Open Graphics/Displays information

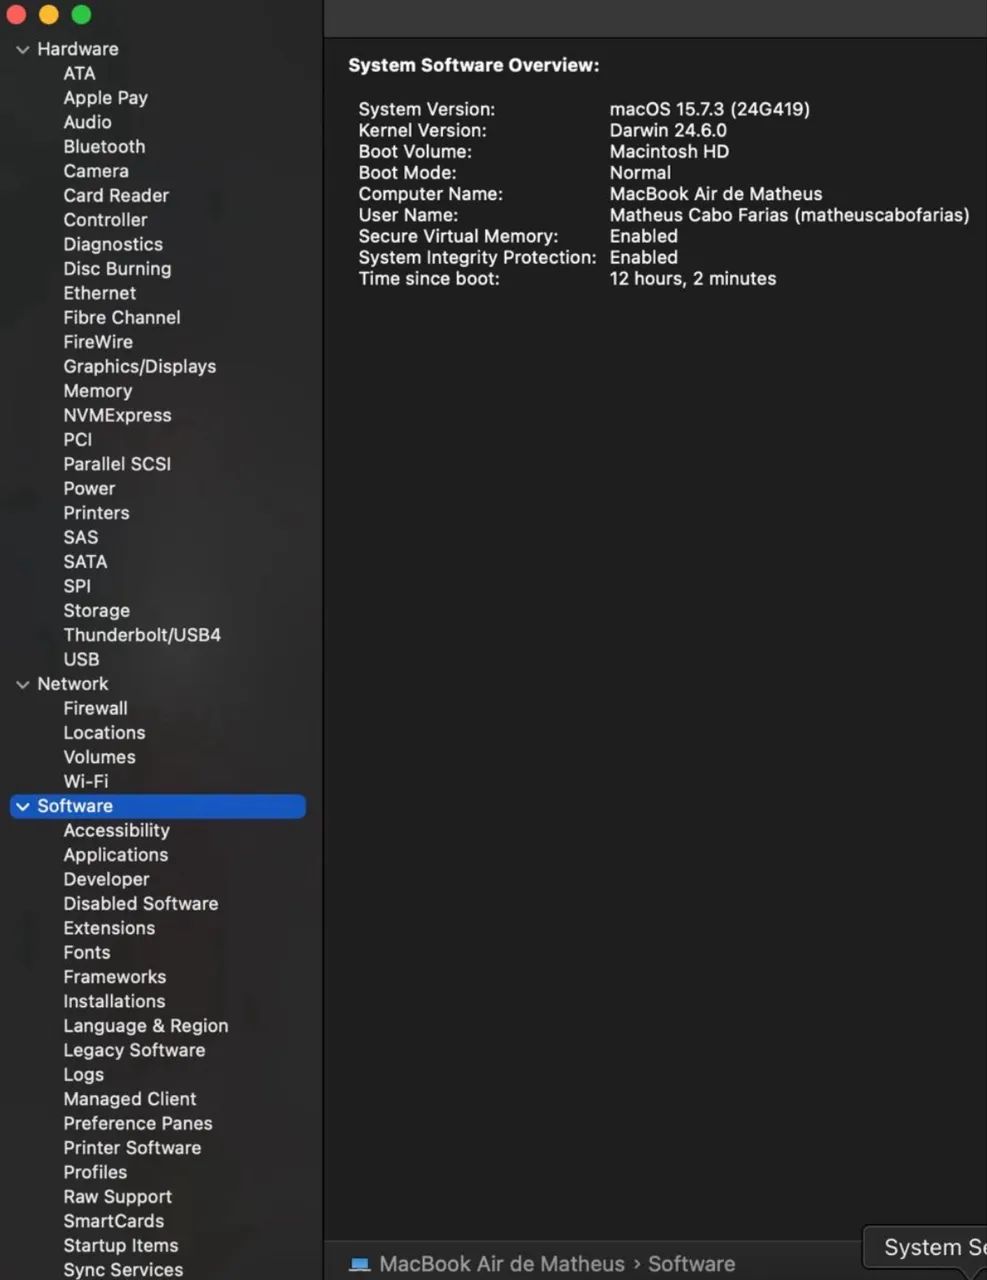(140, 367)
